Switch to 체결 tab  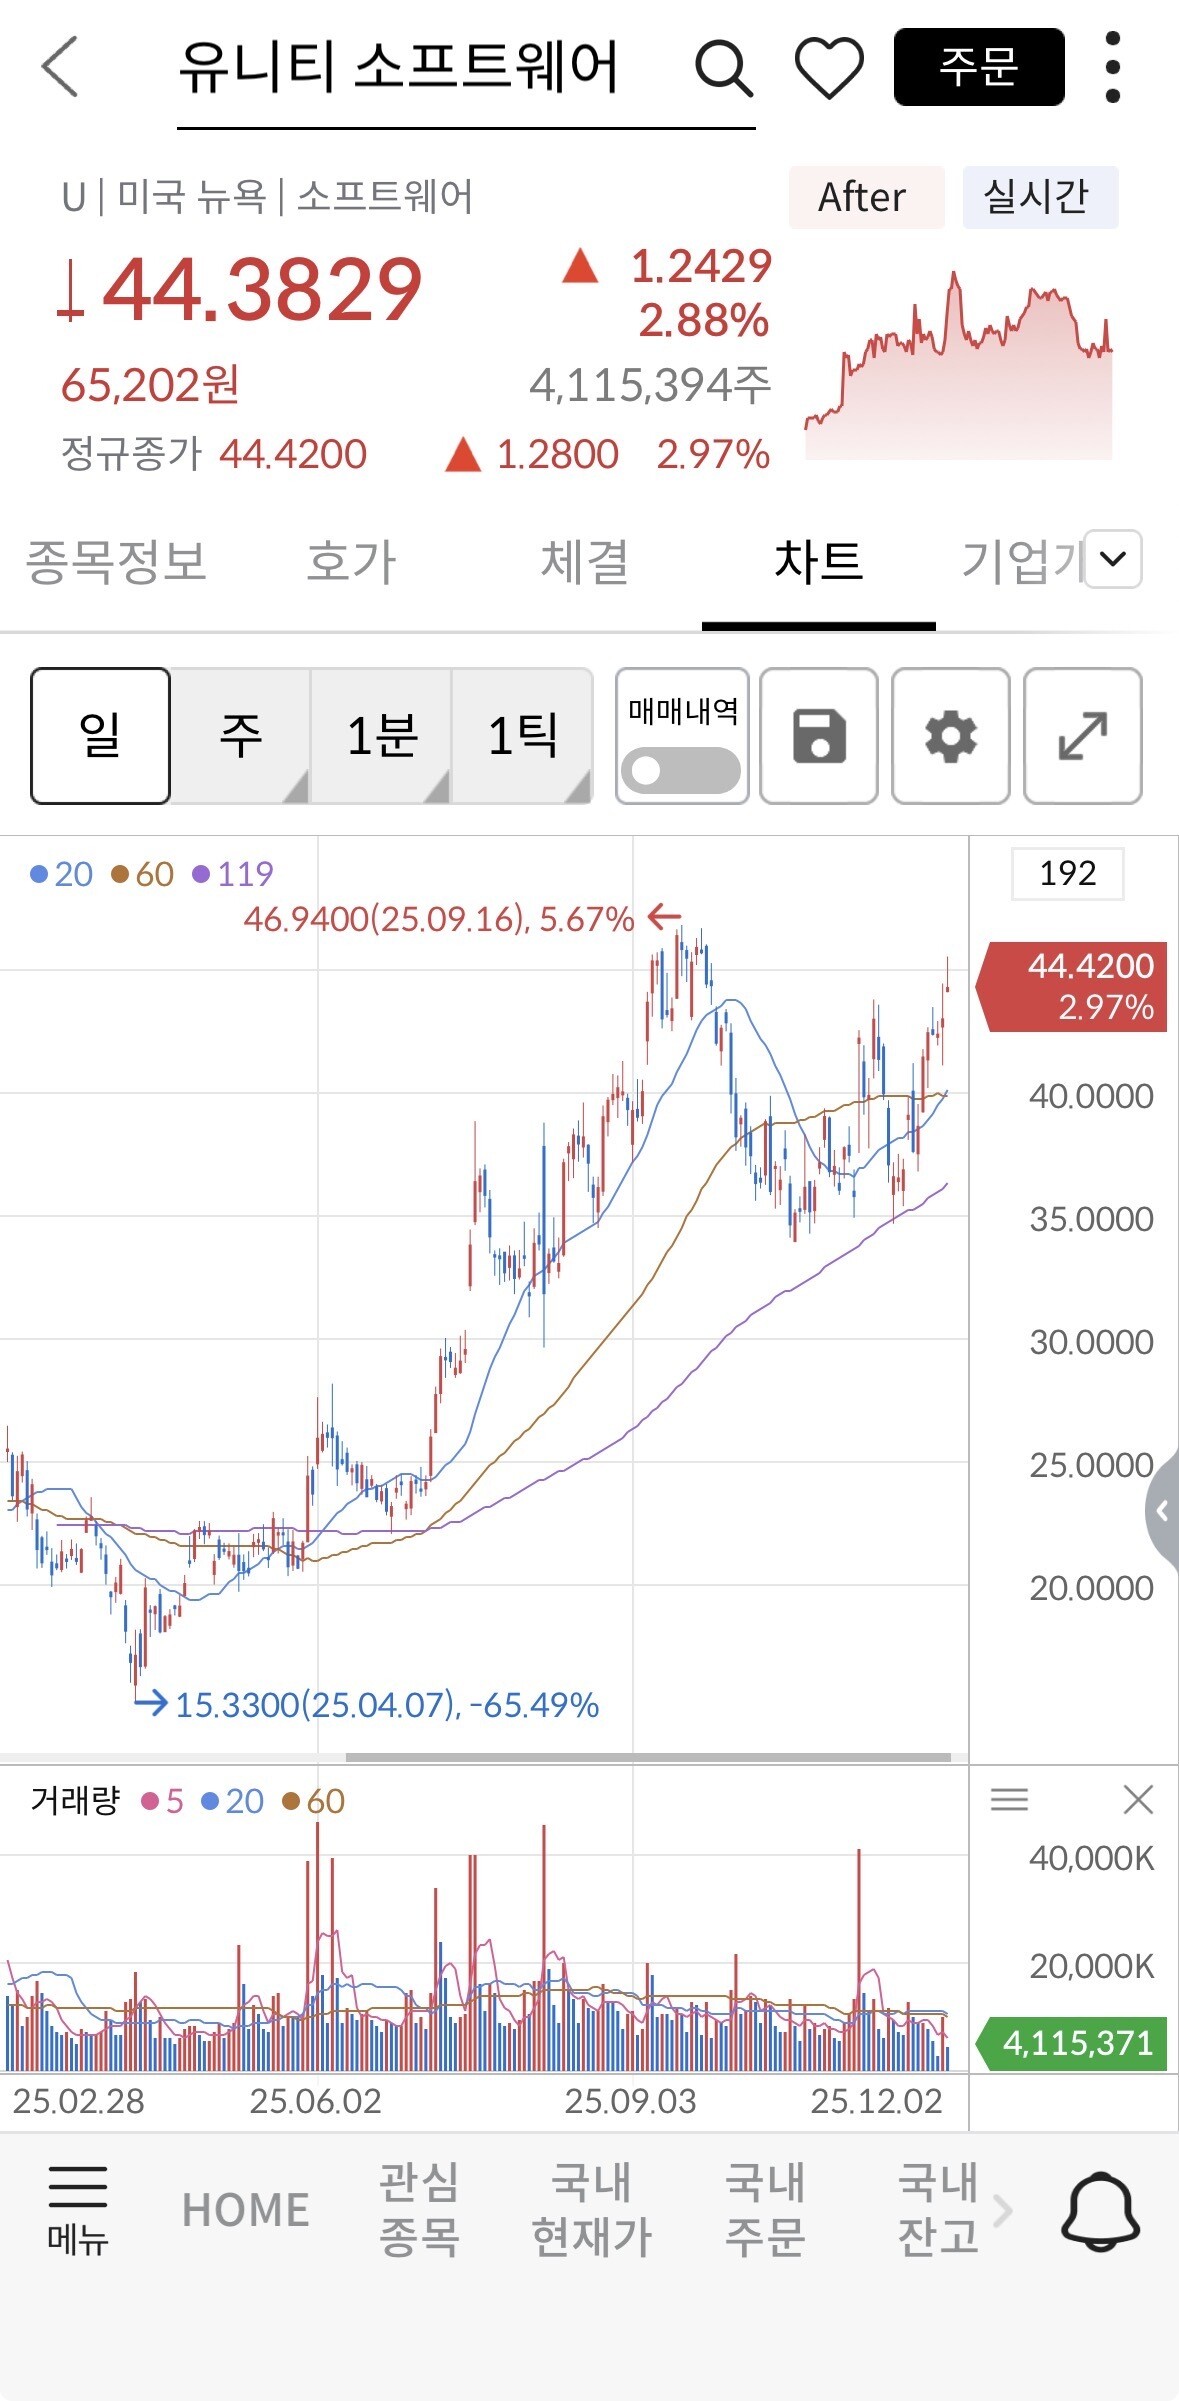pos(585,561)
